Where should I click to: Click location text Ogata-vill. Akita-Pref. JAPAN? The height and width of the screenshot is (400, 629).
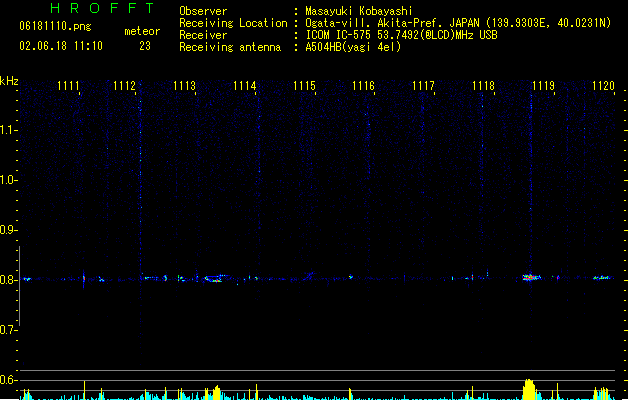pos(392,23)
